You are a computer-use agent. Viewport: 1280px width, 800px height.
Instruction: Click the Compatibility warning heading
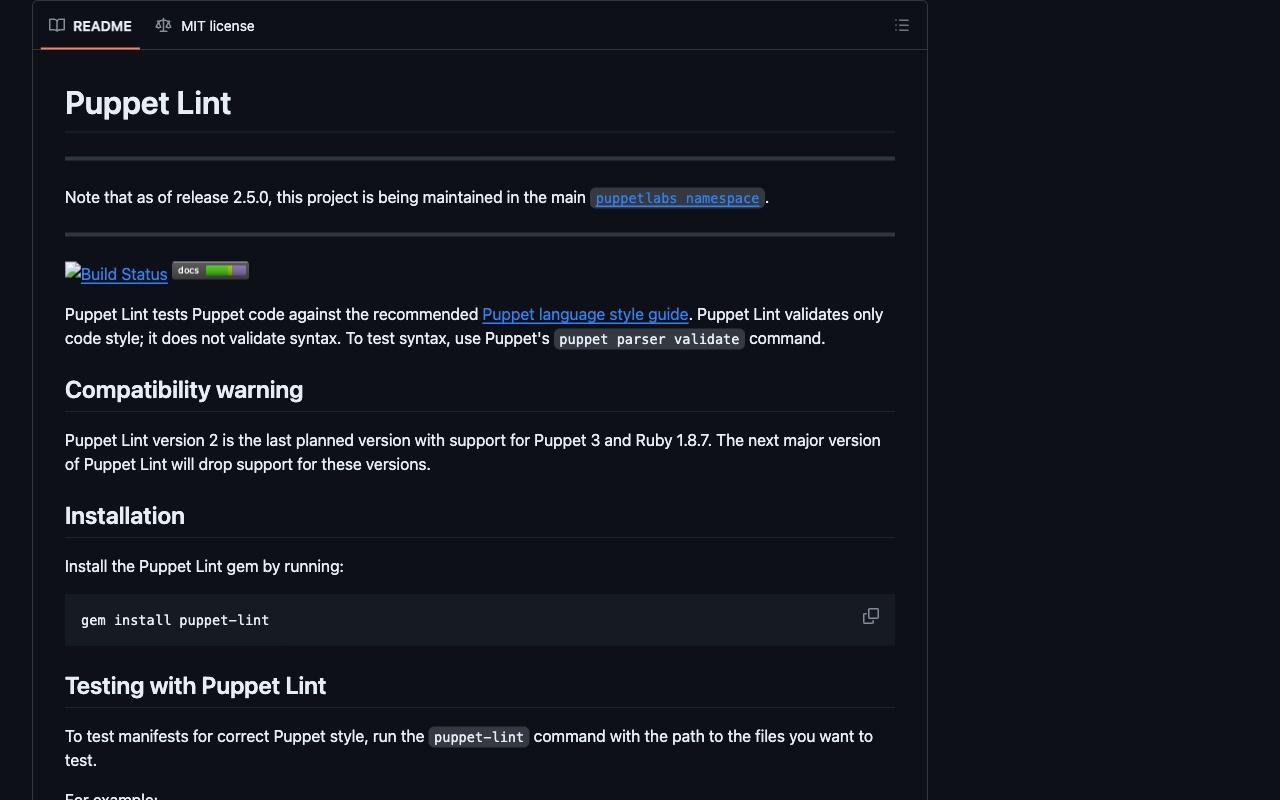tap(184, 390)
